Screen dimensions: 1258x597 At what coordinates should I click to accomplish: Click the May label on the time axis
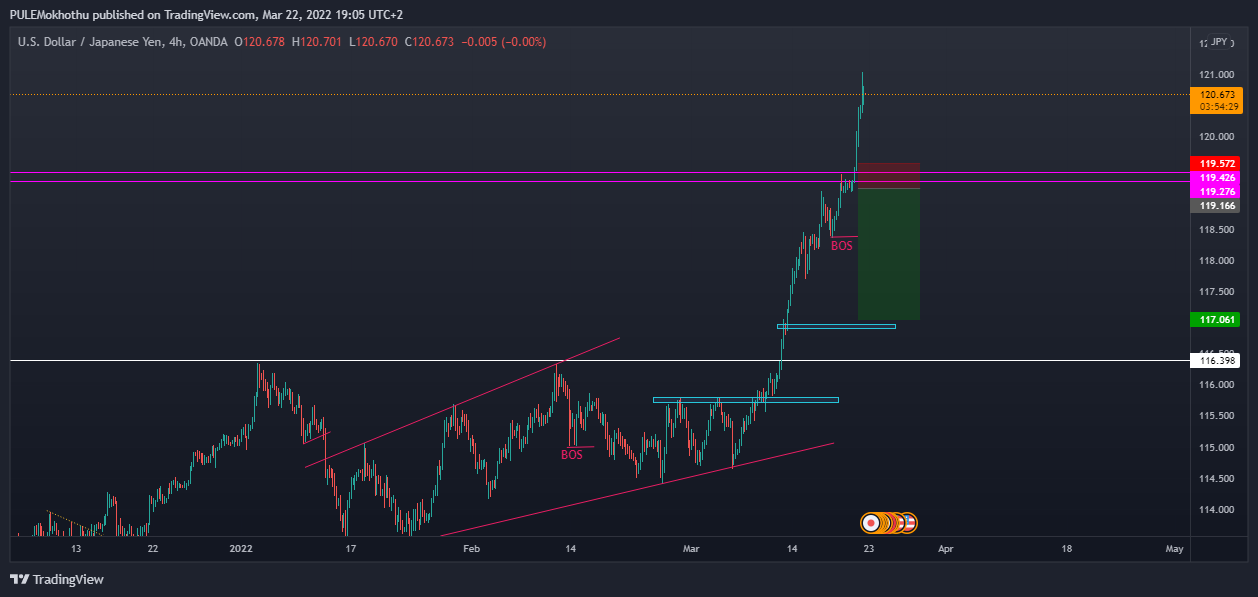coord(1174,548)
